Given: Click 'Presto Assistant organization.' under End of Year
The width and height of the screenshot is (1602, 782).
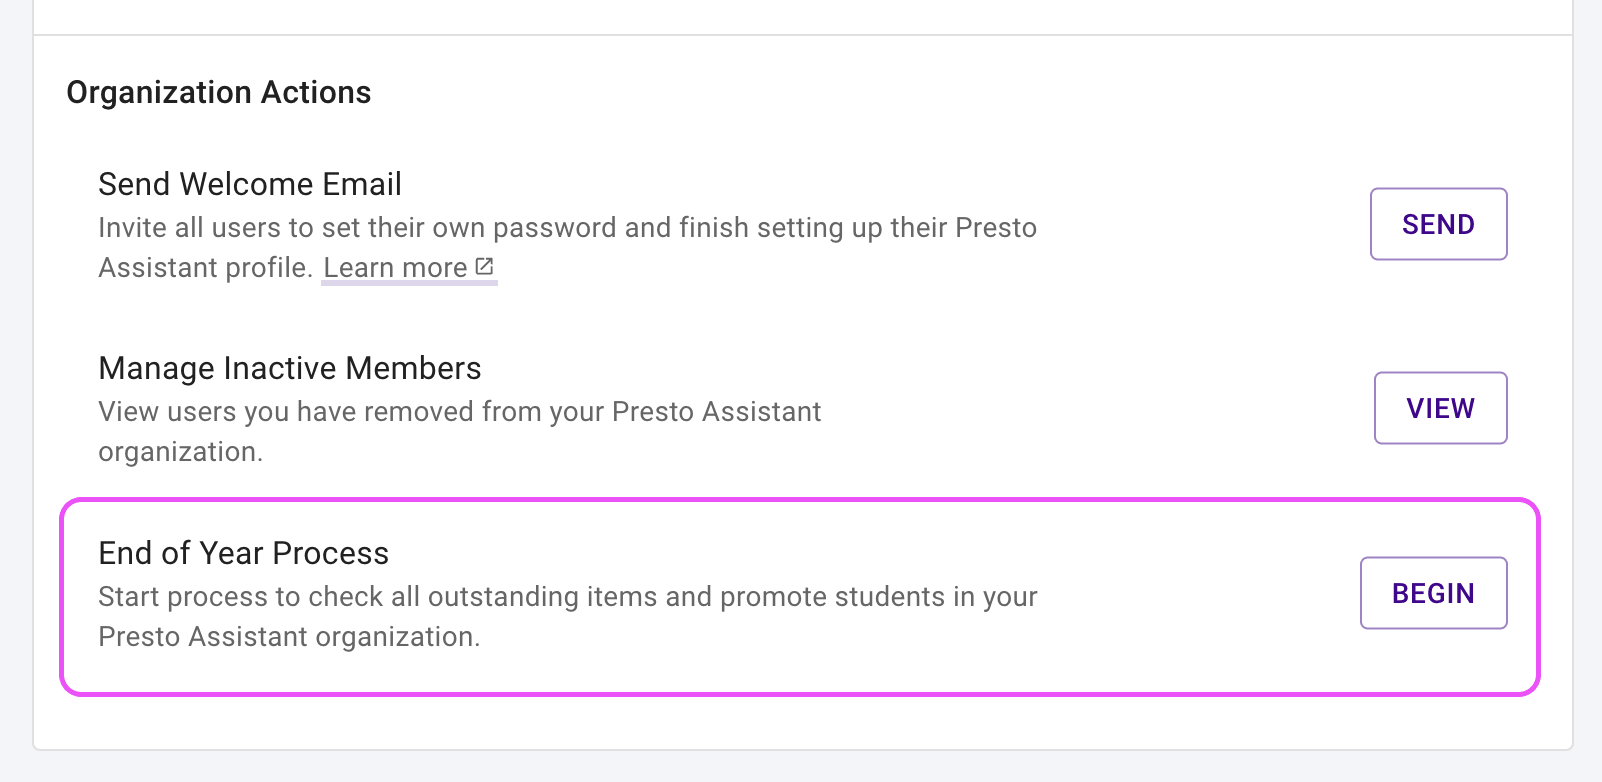Looking at the screenshot, I should [289, 637].
